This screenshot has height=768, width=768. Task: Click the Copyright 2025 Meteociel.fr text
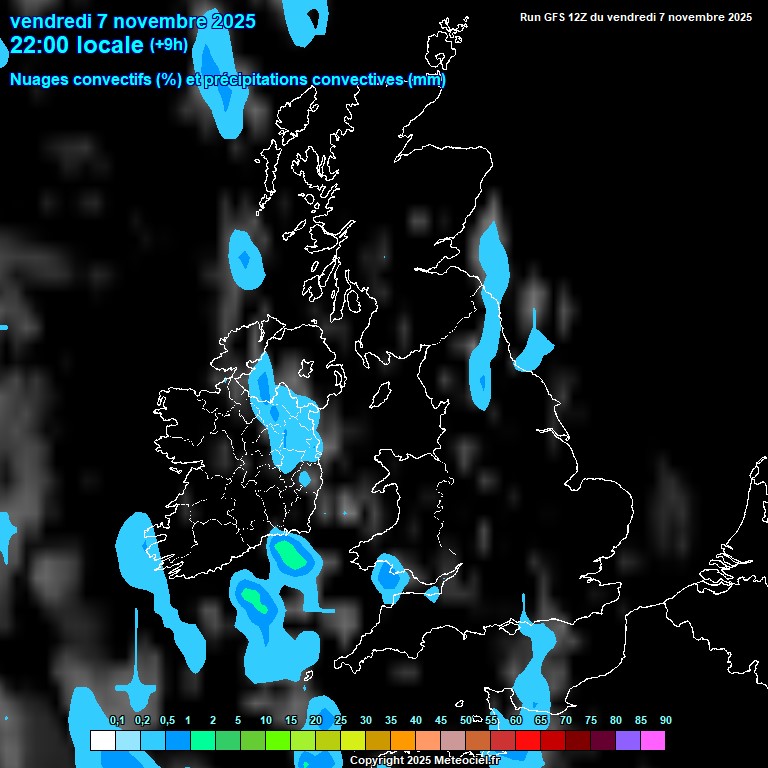(x=424, y=761)
